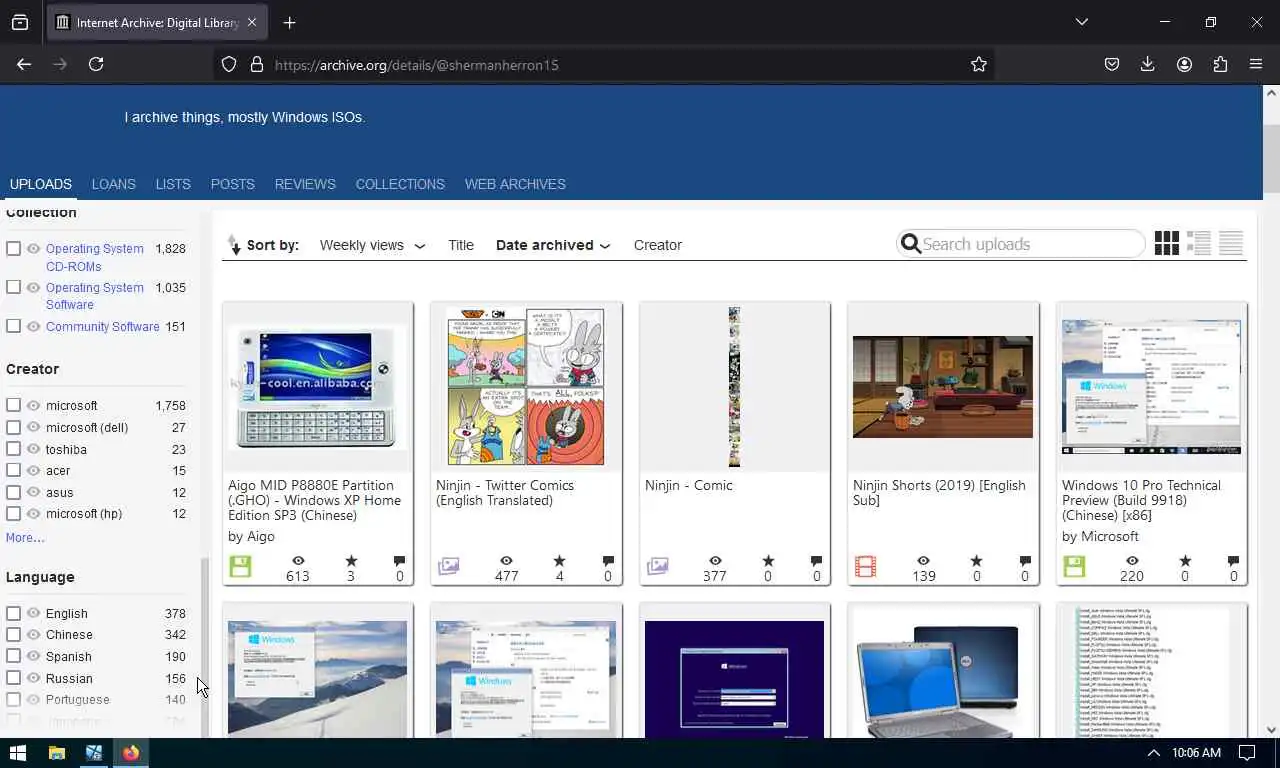Click image media icon on Ninjin Twitter Comics
Screen dimensions: 1280x768
448,566
